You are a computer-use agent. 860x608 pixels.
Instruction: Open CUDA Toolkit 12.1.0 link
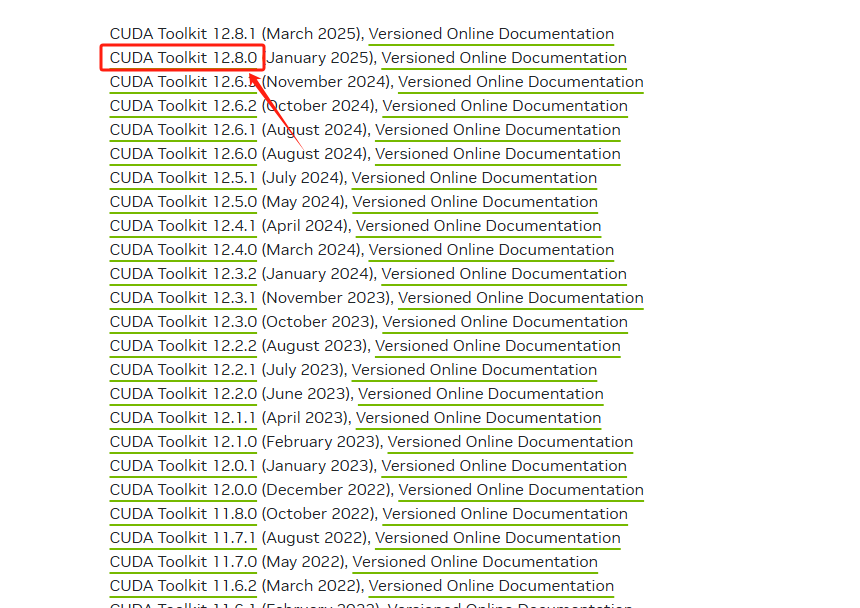[x=183, y=442]
